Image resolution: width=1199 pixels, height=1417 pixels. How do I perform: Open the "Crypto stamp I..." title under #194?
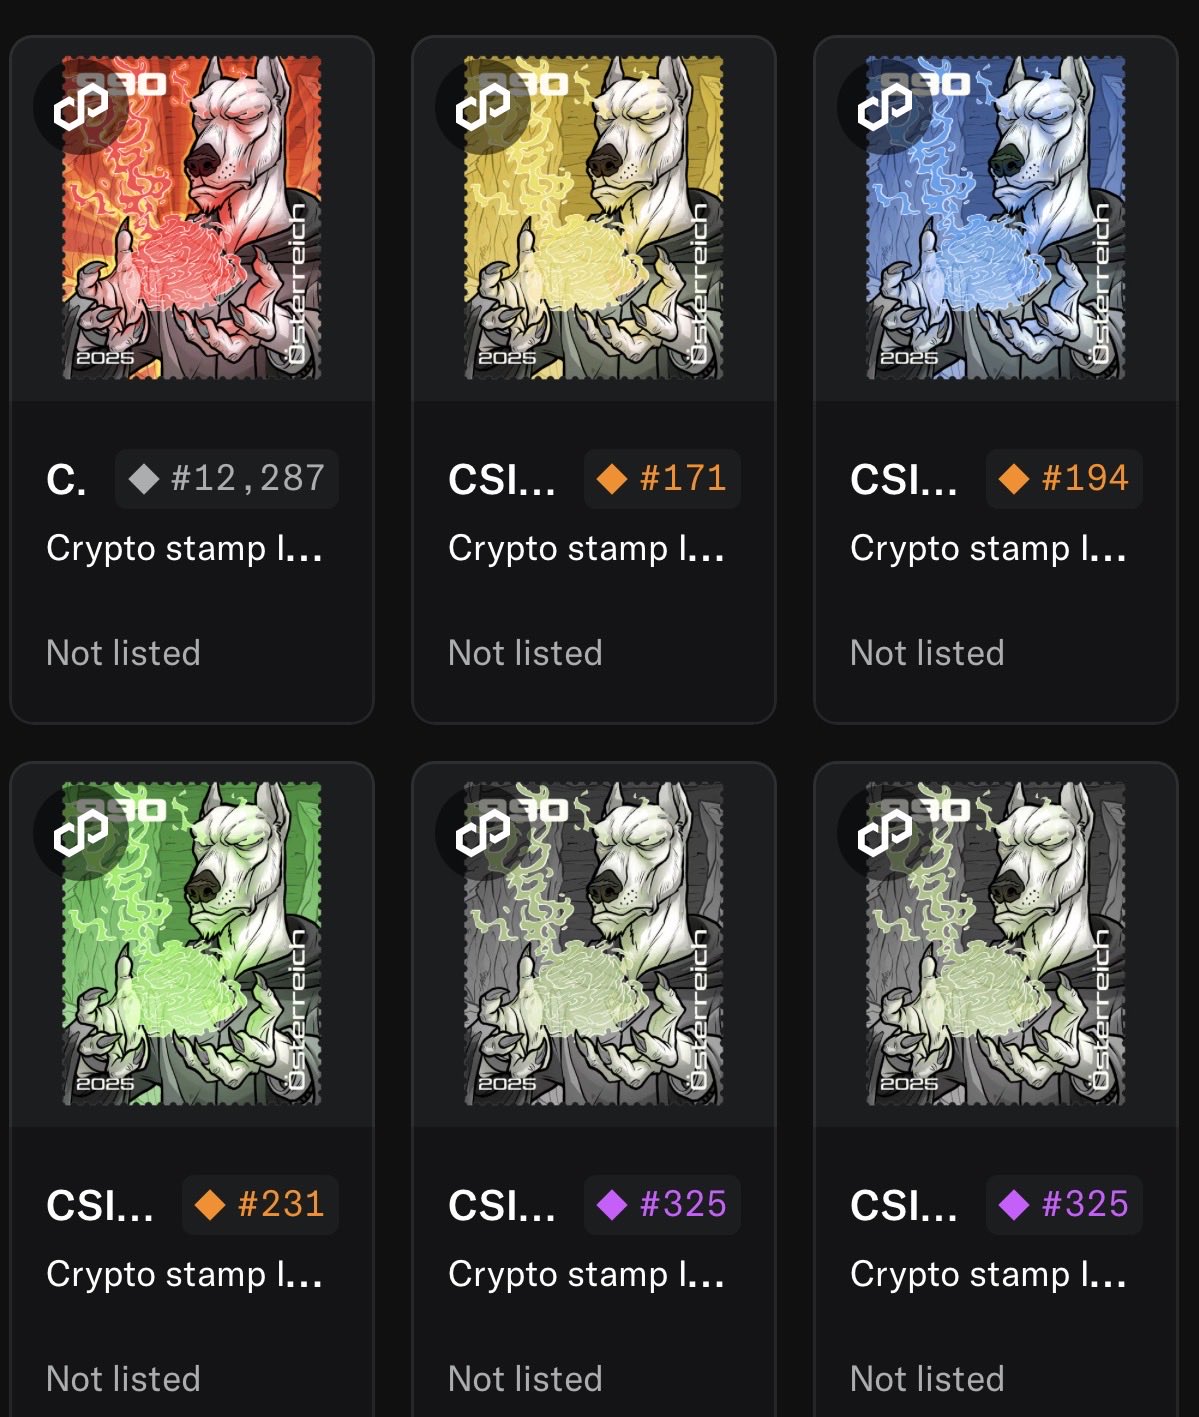click(x=988, y=548)
